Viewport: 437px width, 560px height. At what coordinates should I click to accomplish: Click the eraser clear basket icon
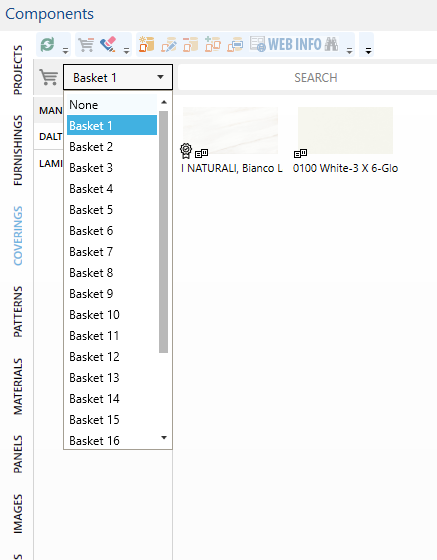point(108,44)
